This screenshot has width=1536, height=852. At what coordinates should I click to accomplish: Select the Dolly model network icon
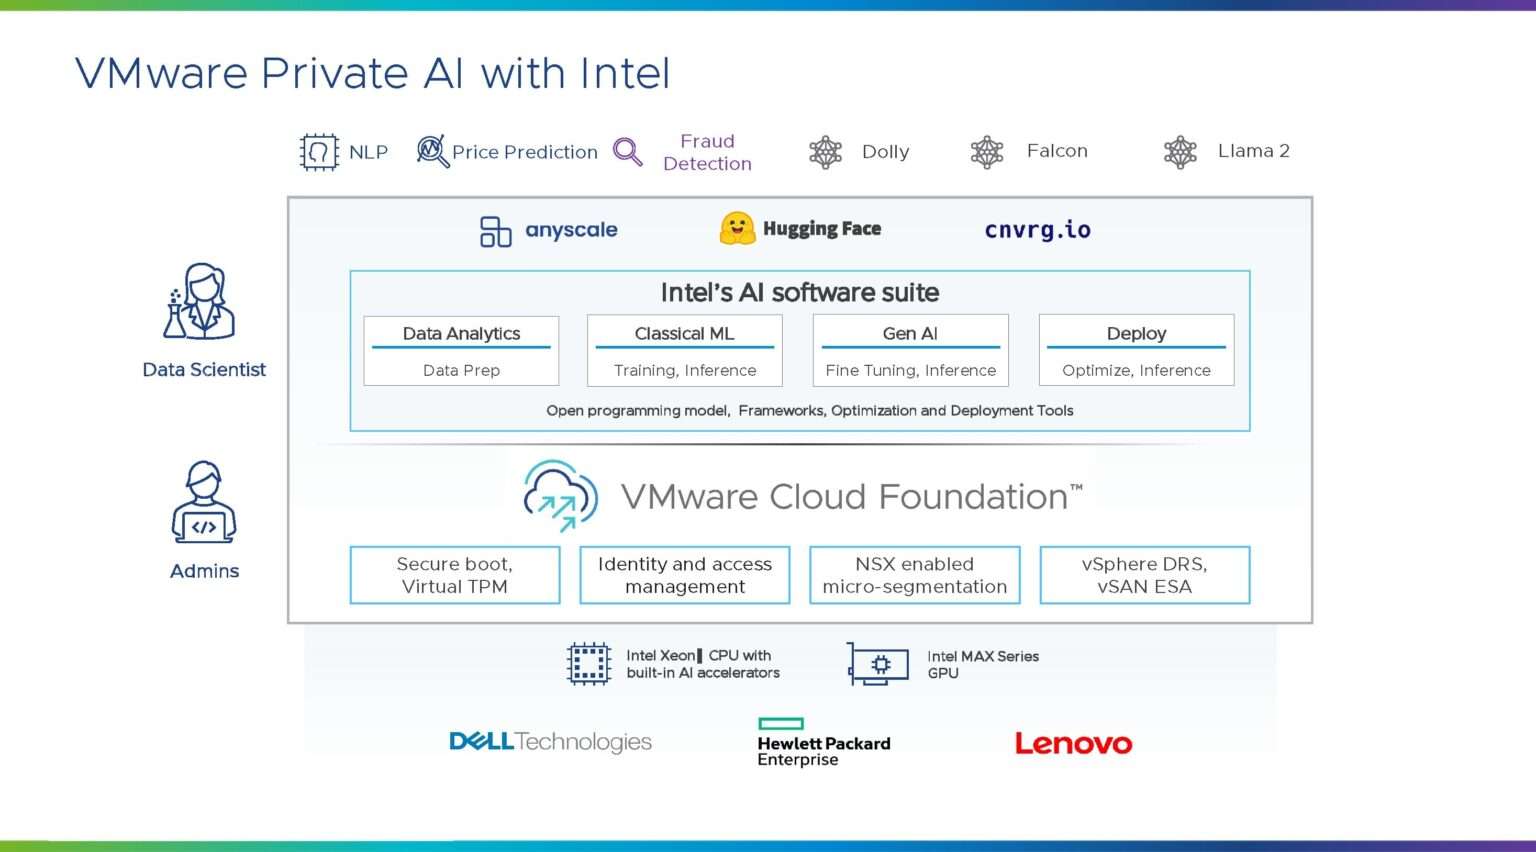[x=824, y=151]
